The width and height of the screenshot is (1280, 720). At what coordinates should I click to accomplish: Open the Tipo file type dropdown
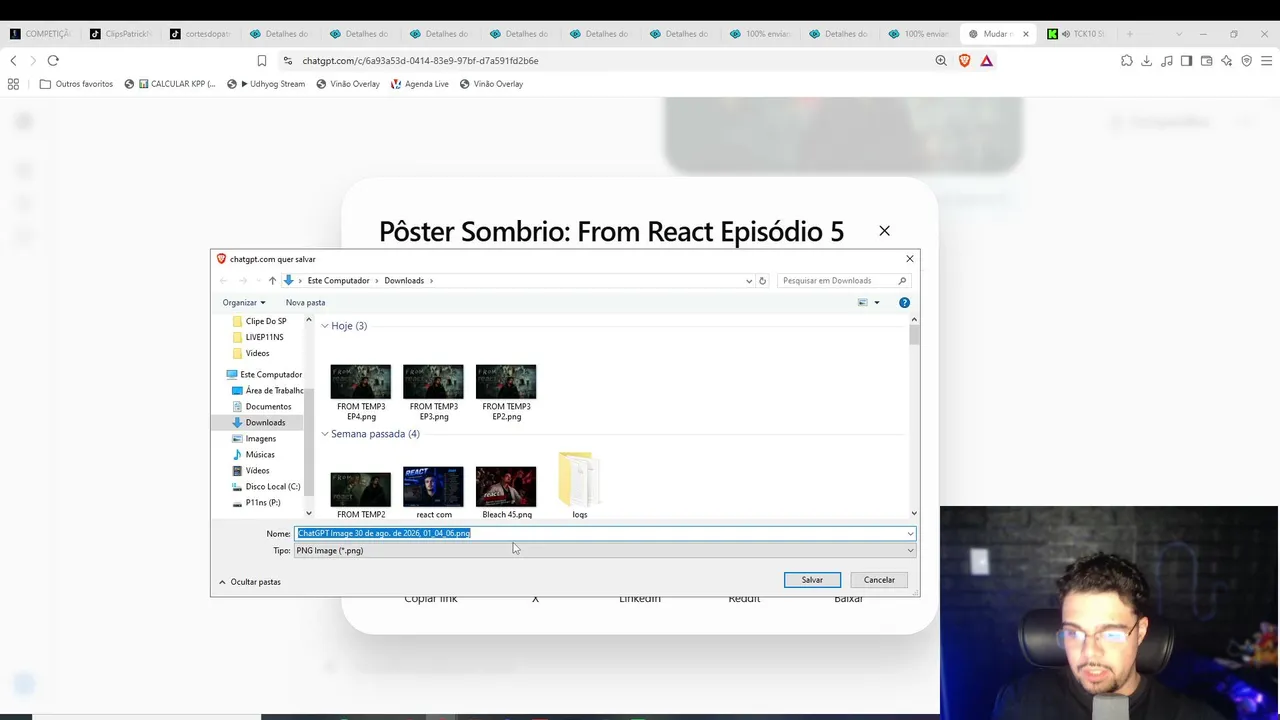click(x=604, y=550)
